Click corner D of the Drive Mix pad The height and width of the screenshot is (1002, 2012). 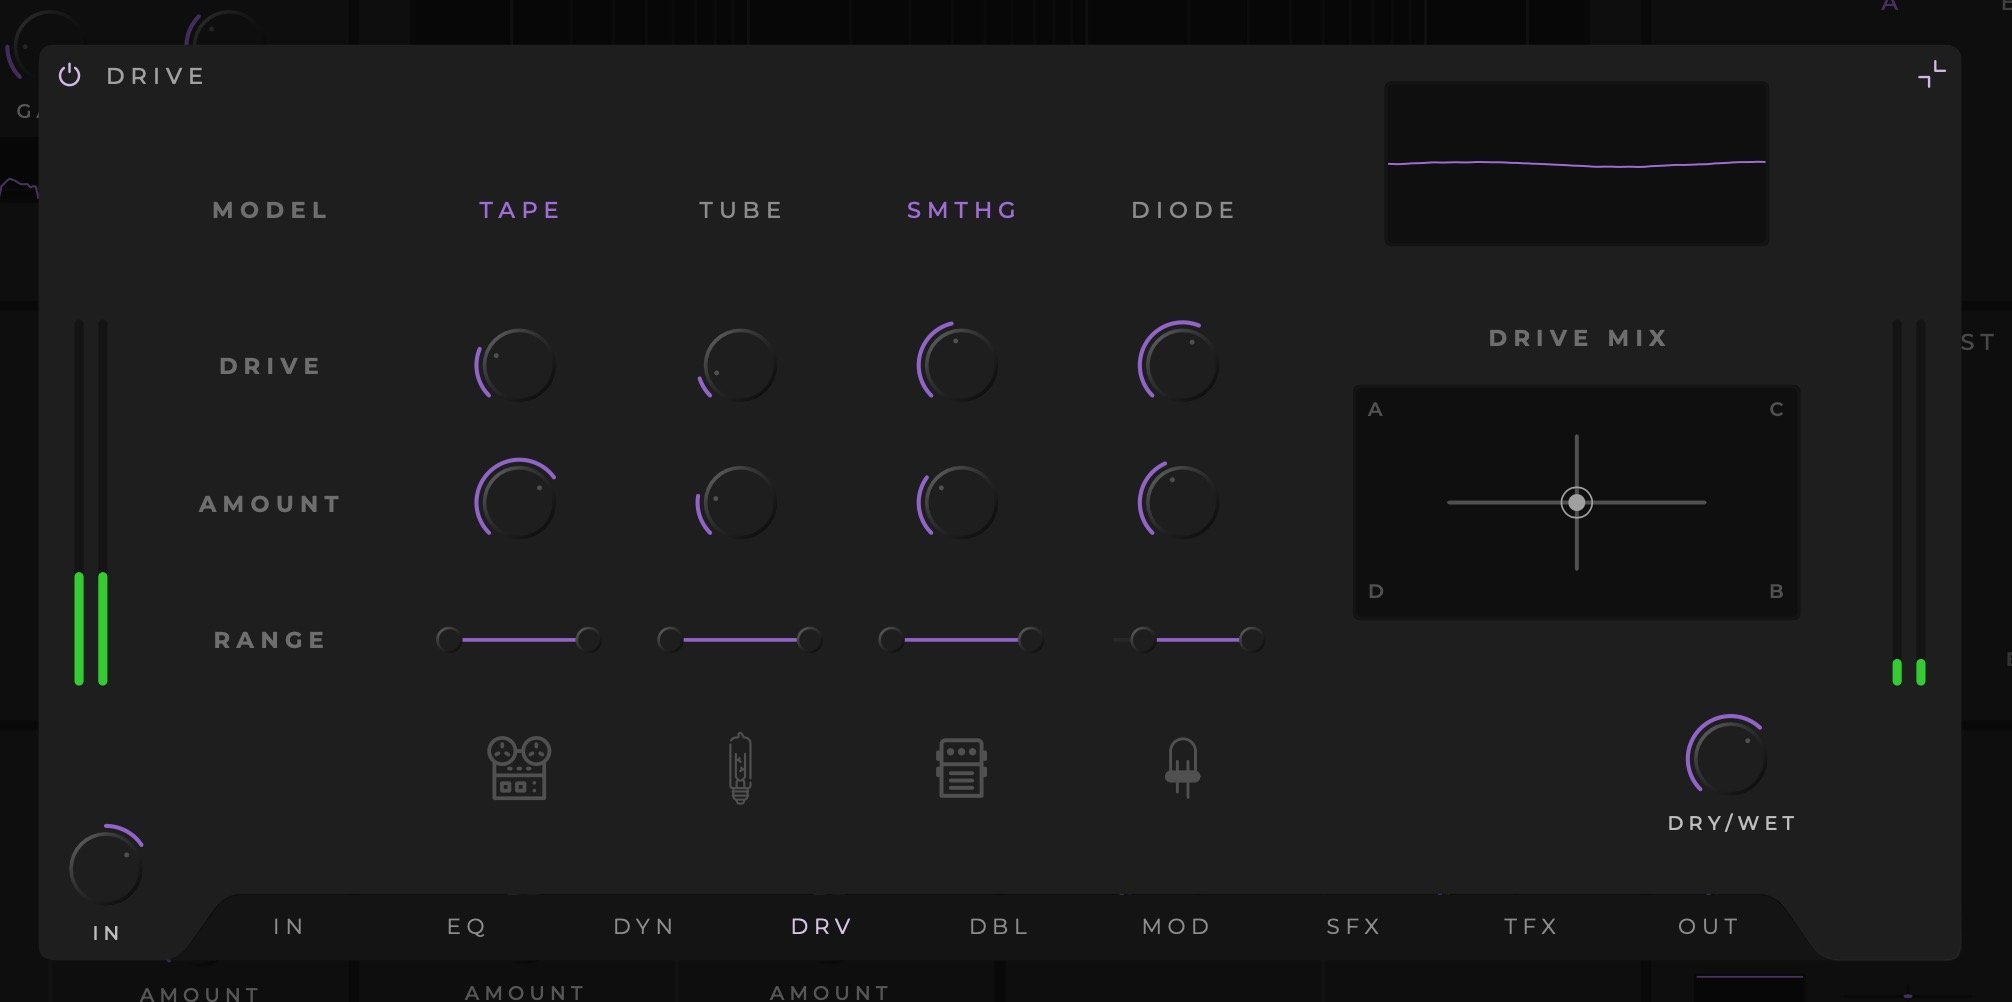(1375, 591)
